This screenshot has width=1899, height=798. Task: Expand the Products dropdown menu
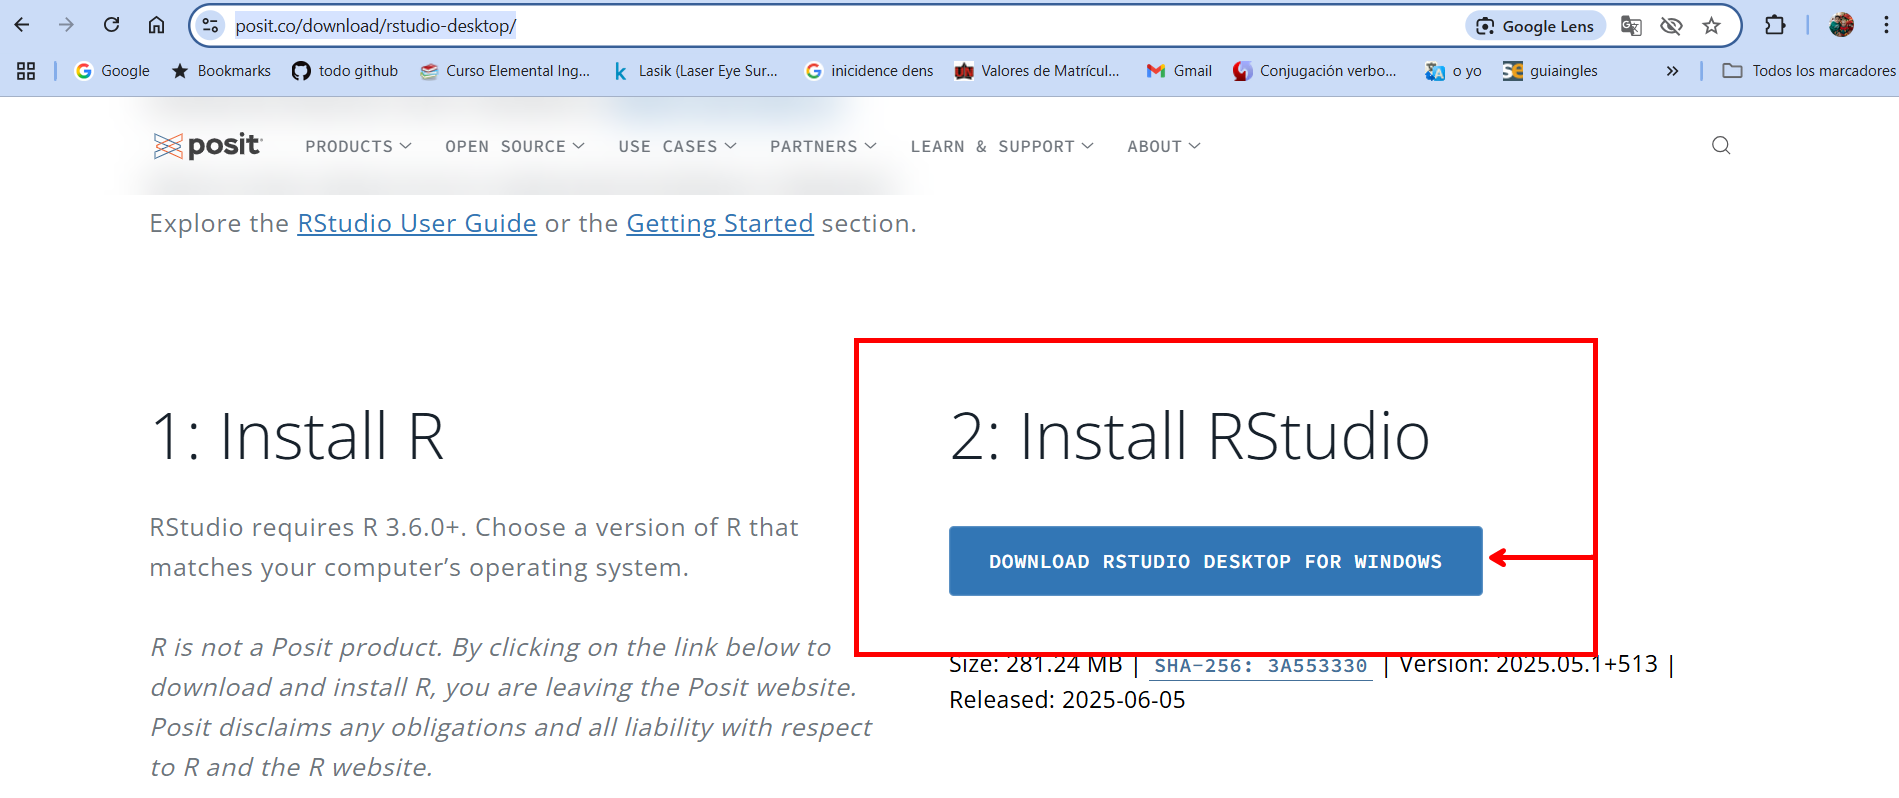pos(358,146)
